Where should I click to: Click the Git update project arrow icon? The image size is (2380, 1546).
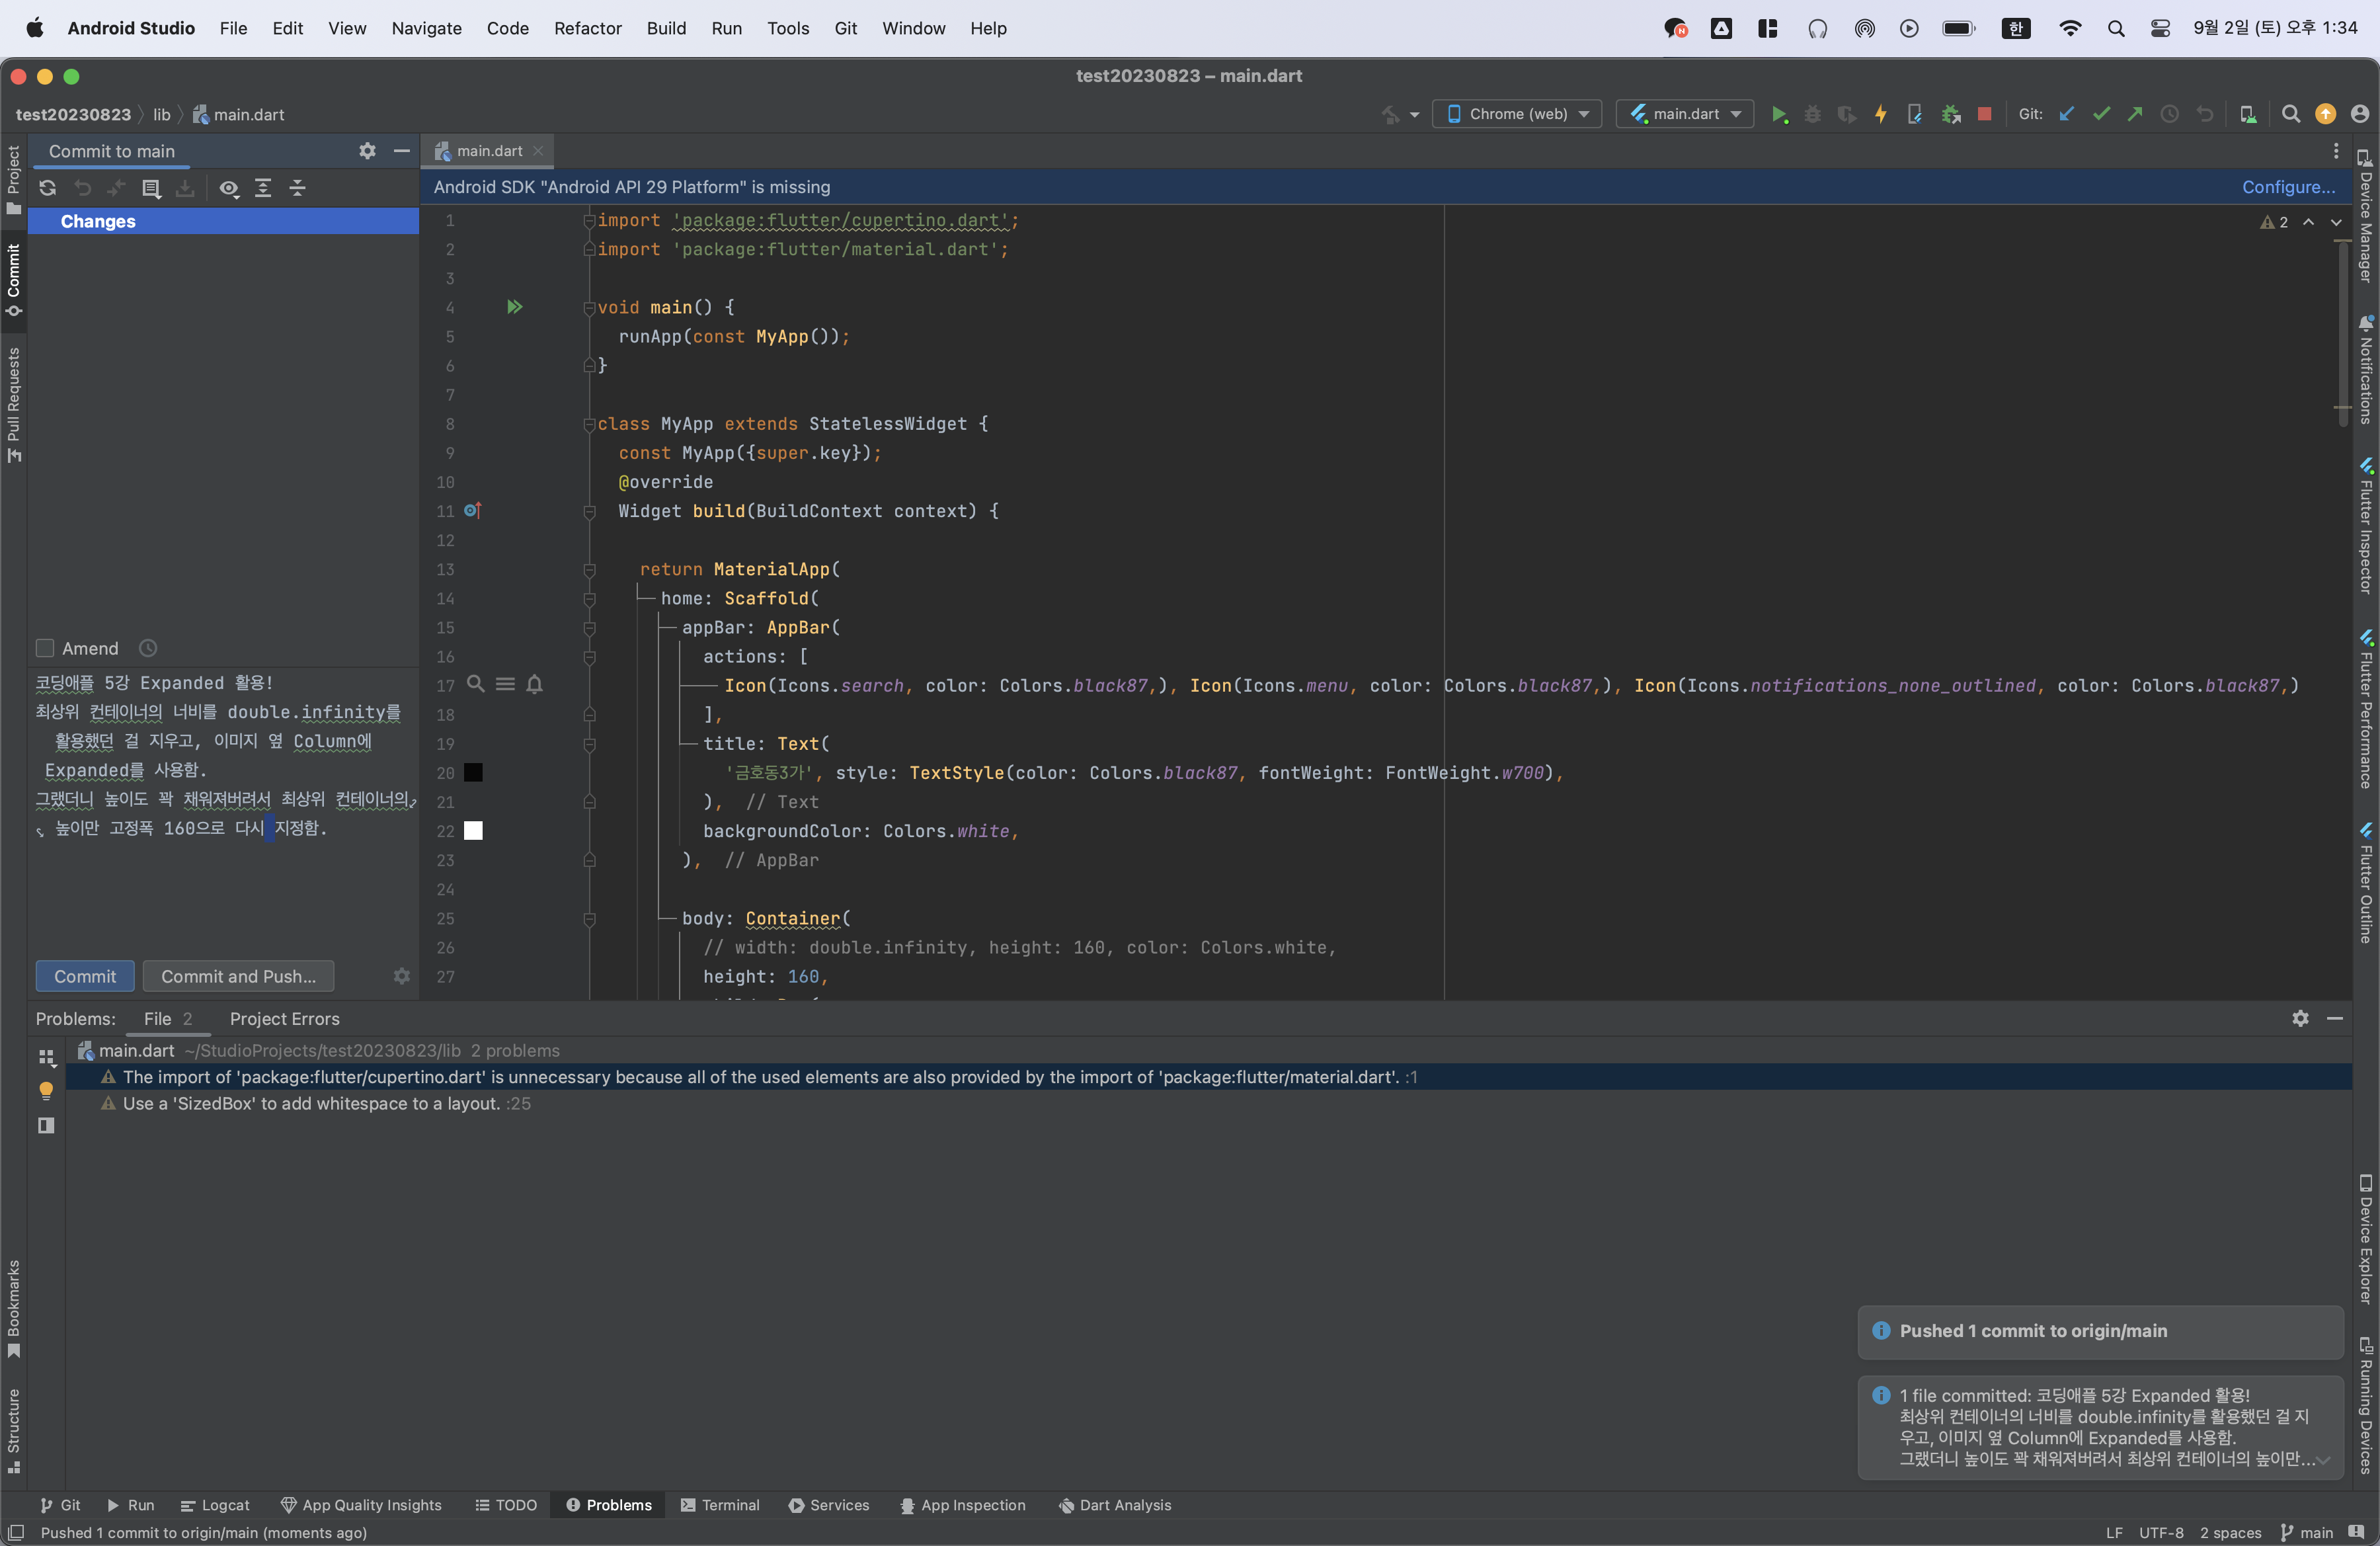(x=2067, y=114)
